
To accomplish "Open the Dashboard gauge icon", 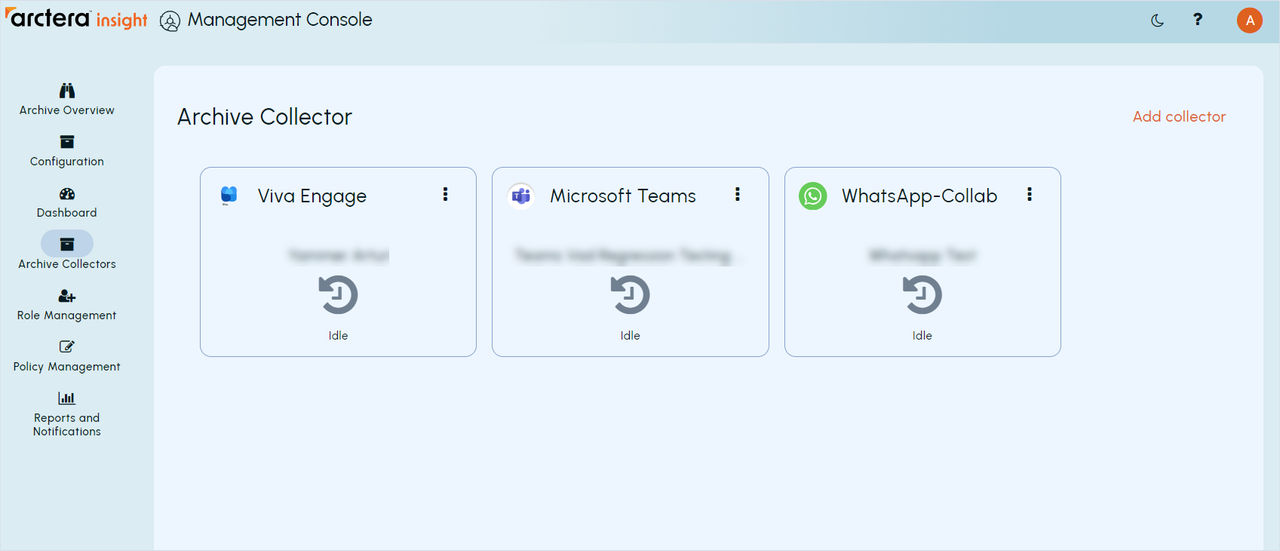I will pos(67,194).
